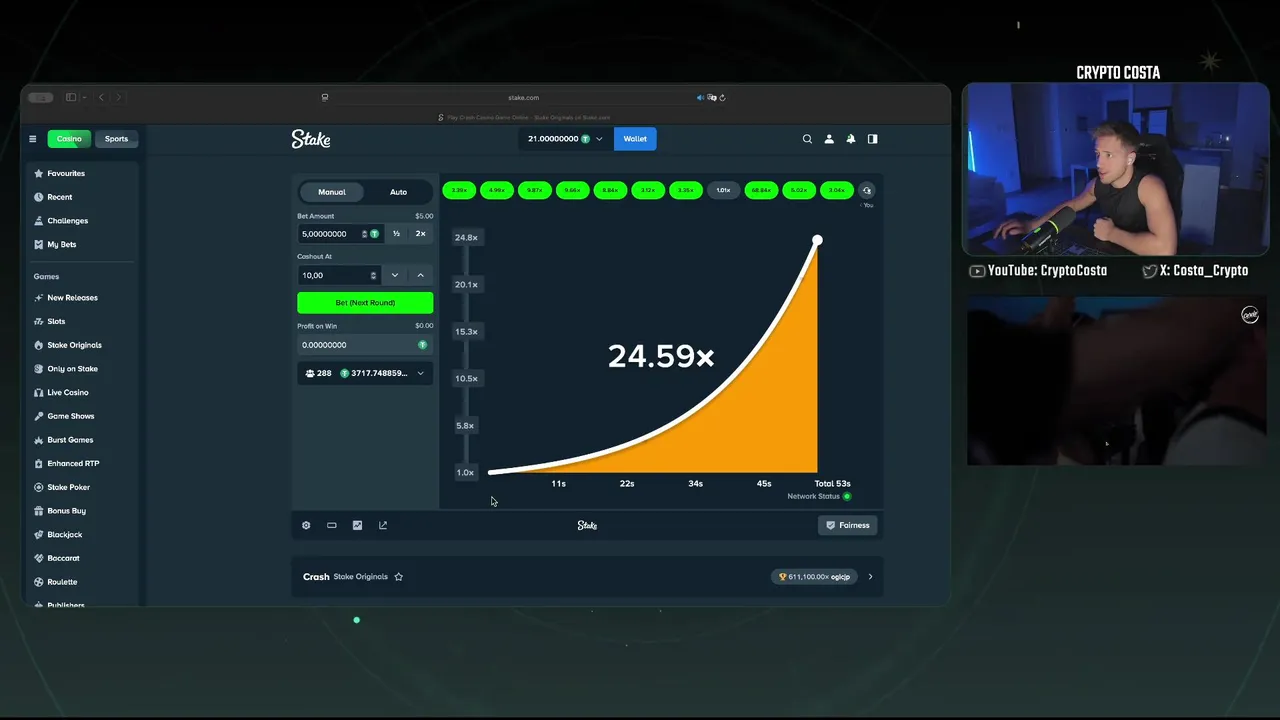Open the user profile icon
This screenshot has width=1280, height=720.
pyautogui.click(x=829, y=139)
